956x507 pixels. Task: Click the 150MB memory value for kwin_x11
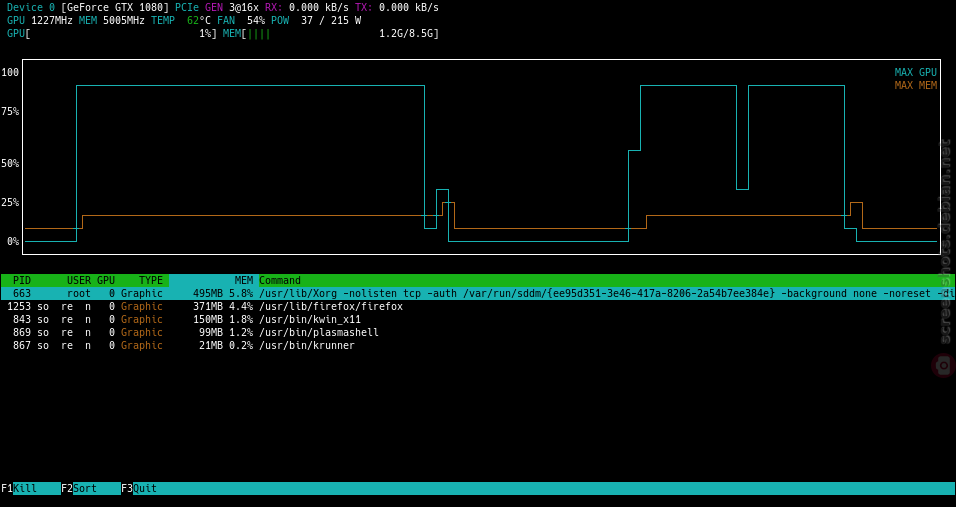click(x=208, y=319)
